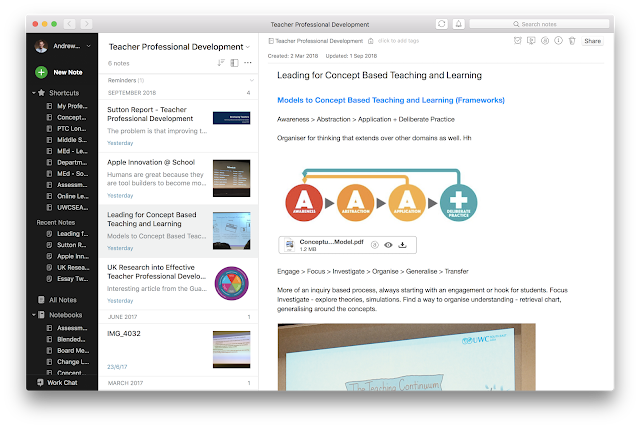
Task: Click the All Notes icon in sidebar
Action: click(x=41, y=299)
